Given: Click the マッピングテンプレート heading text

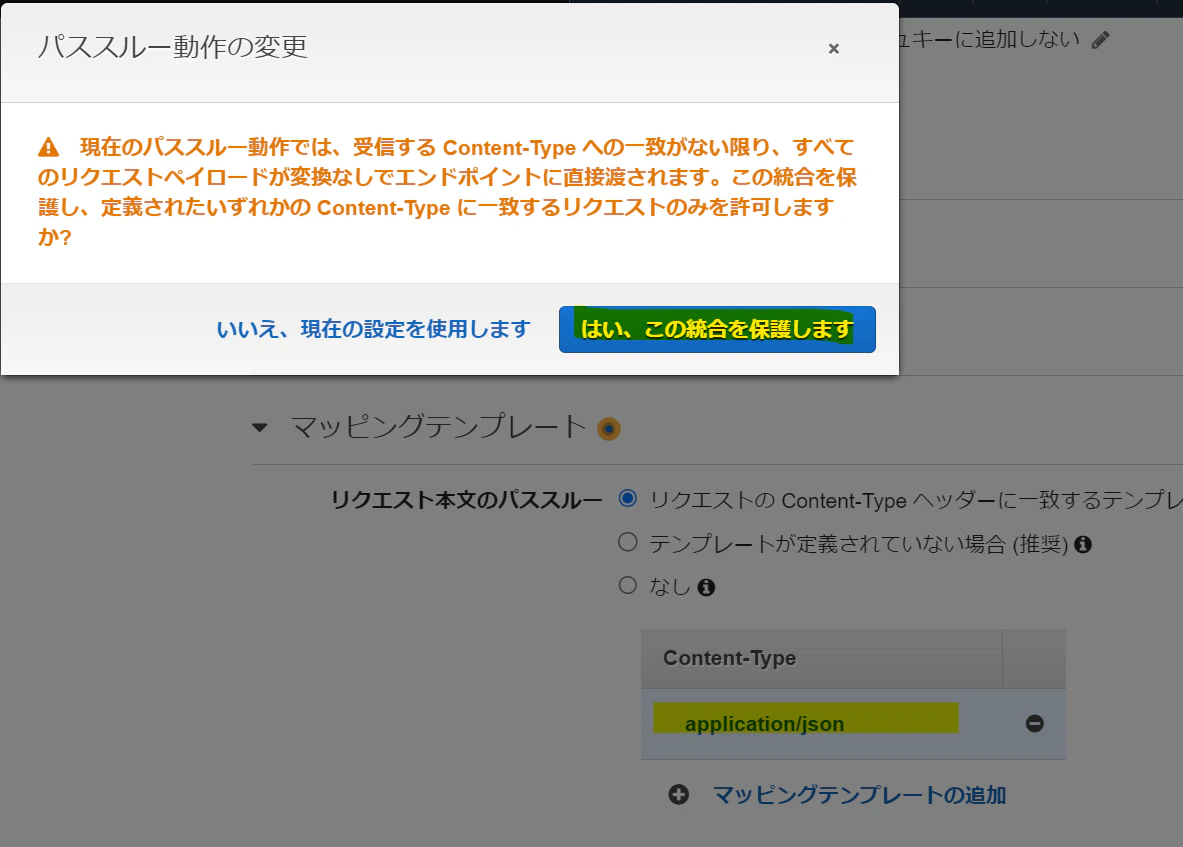Looking at the screenshot, I should point(438,428).
